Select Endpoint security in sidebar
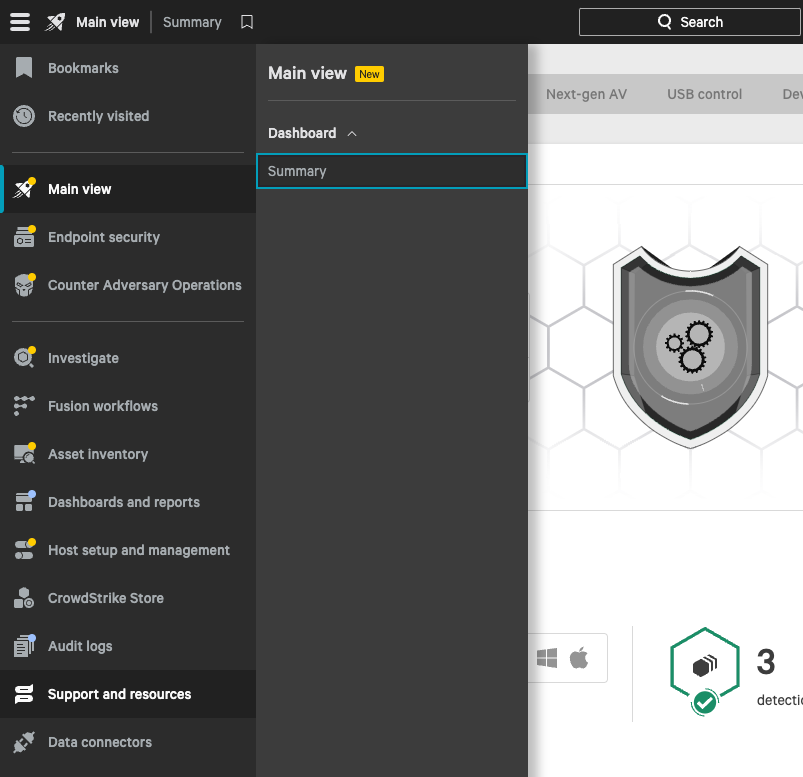Viewport: 803px width, 777px height. click(x=103, y=237)
